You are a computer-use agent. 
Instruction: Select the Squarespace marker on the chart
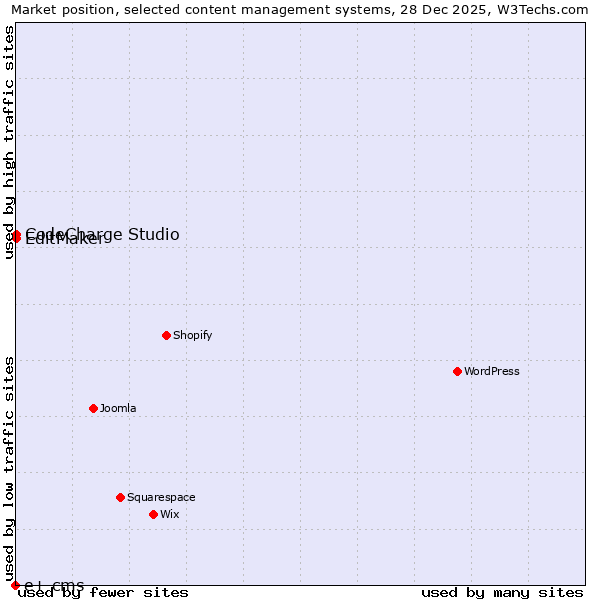pos(121,497)
